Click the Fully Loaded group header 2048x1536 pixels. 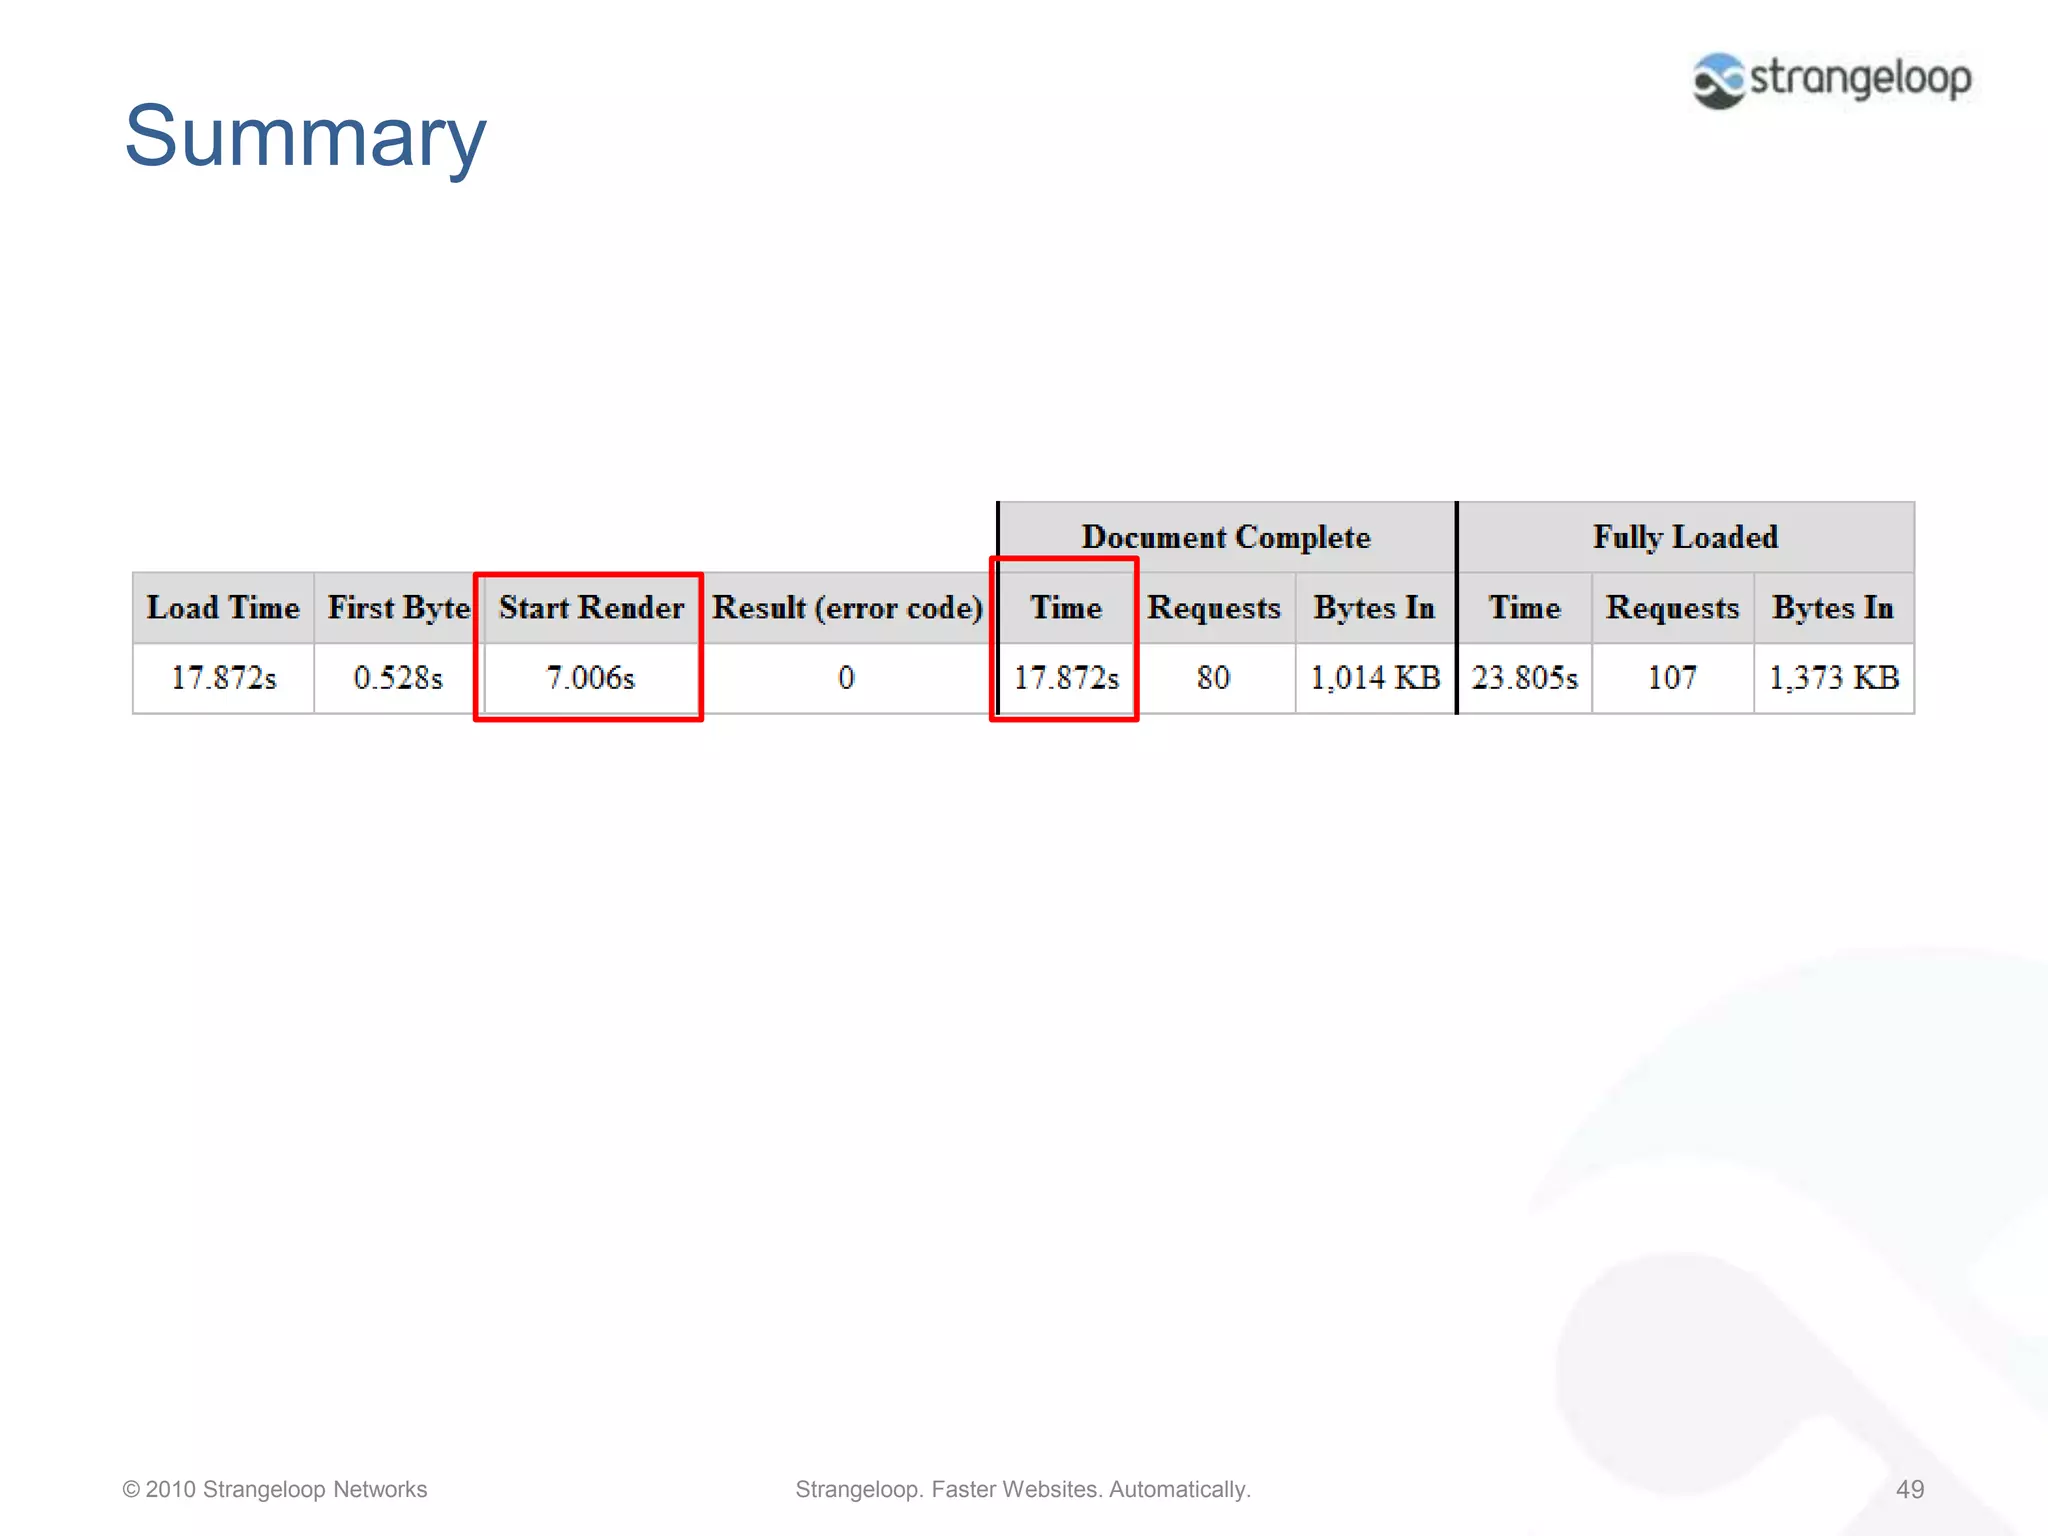point(1685,538)
